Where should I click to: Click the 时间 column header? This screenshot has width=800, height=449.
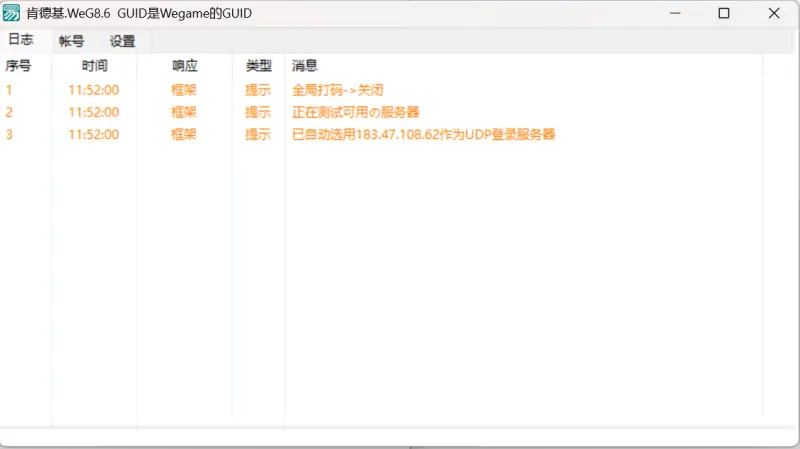[94, 66]
